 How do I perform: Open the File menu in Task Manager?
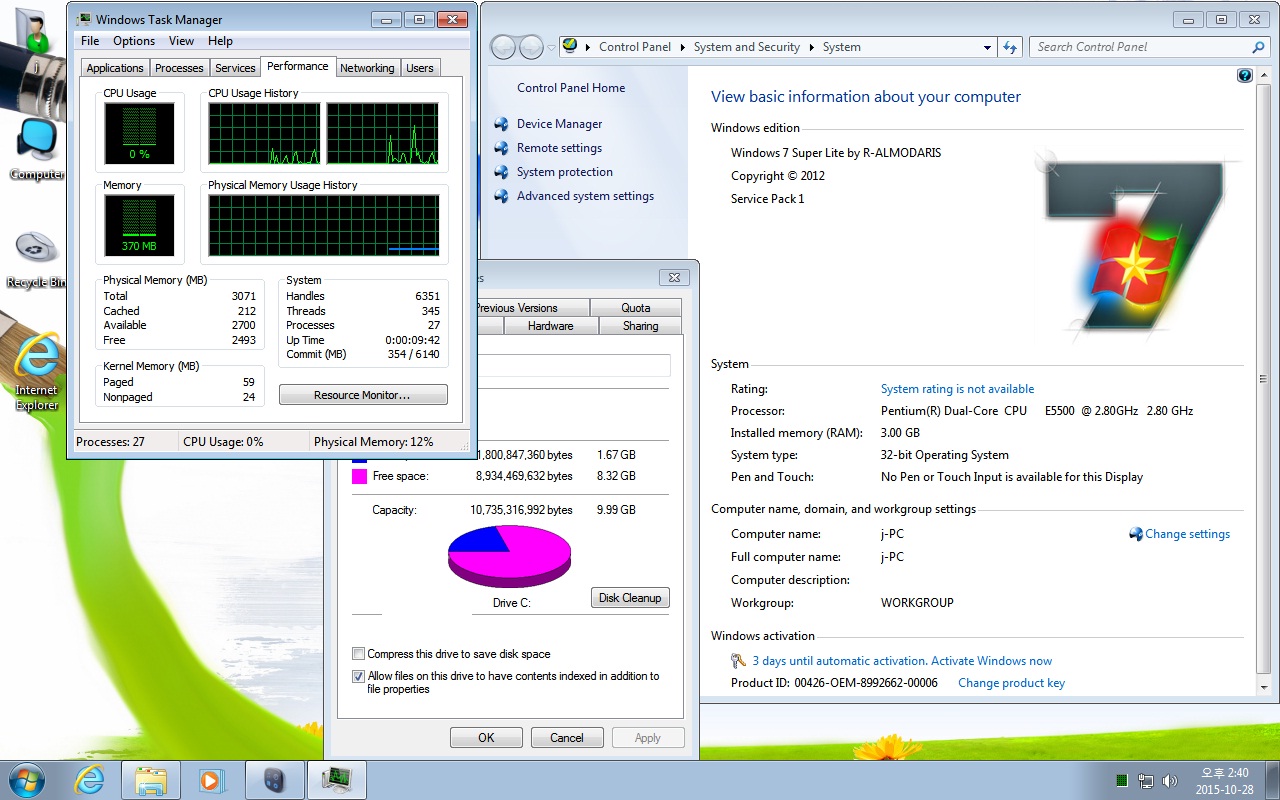coord(90,41)
